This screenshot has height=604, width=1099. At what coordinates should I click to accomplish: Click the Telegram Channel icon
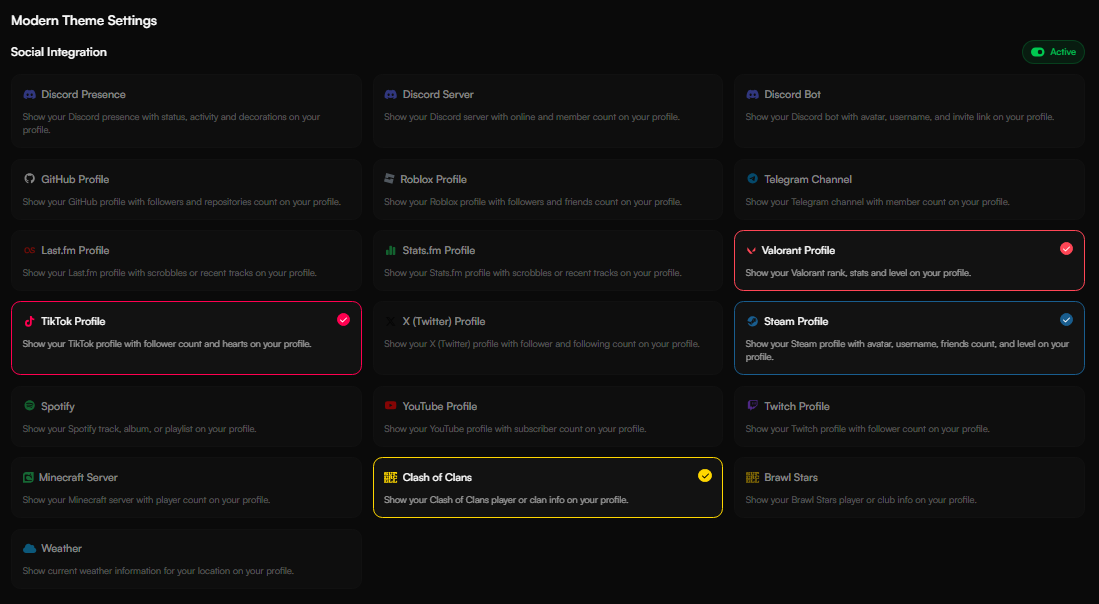click(x=752, y=179)
